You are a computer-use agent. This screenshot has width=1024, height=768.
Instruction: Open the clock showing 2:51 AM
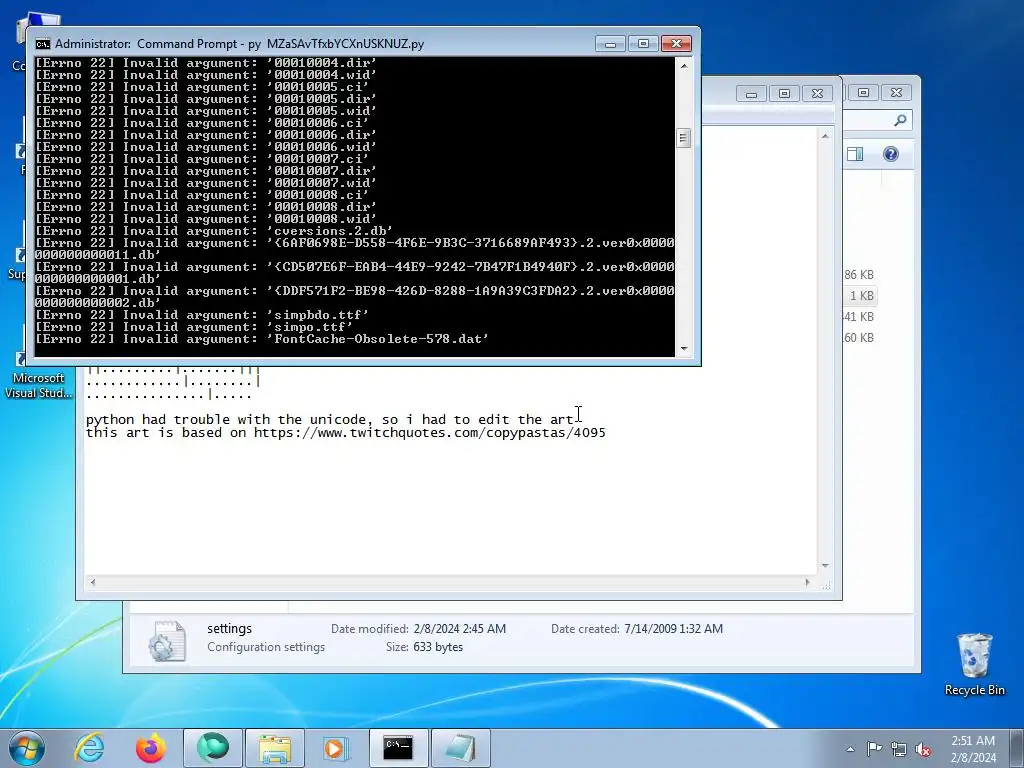pyautogui.click(x=973, y=741)
